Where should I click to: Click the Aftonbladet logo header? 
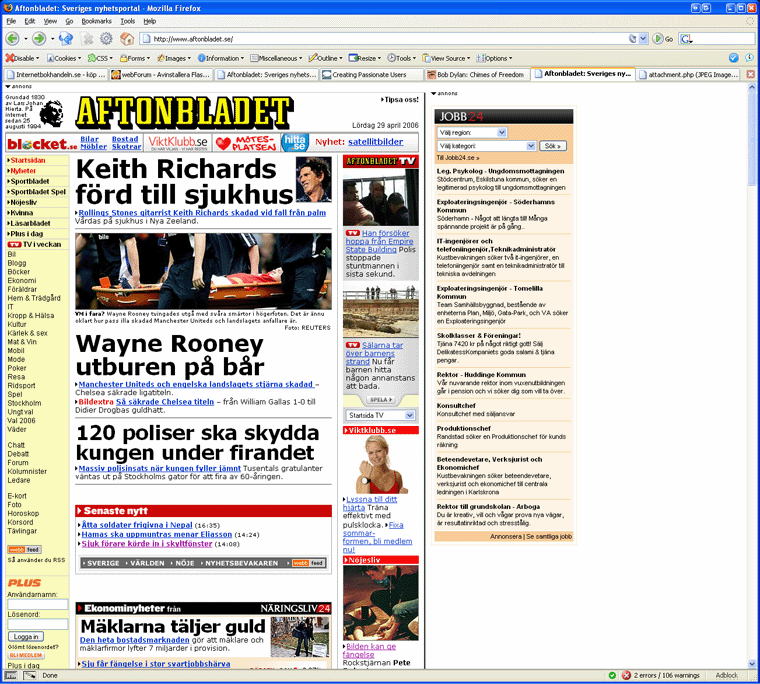tap(184, 112)
